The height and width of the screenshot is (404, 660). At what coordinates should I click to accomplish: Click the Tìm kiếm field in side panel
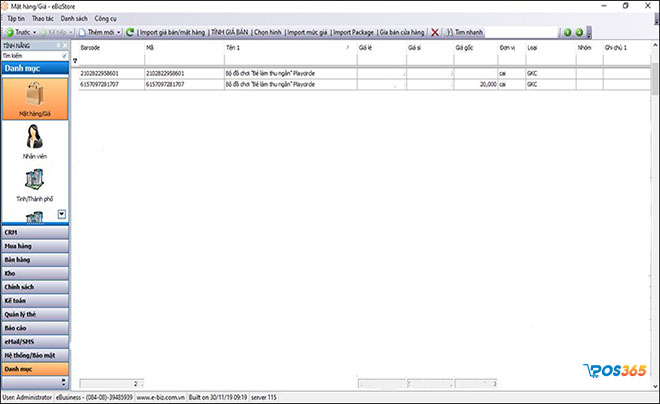(x=32, y=56)
